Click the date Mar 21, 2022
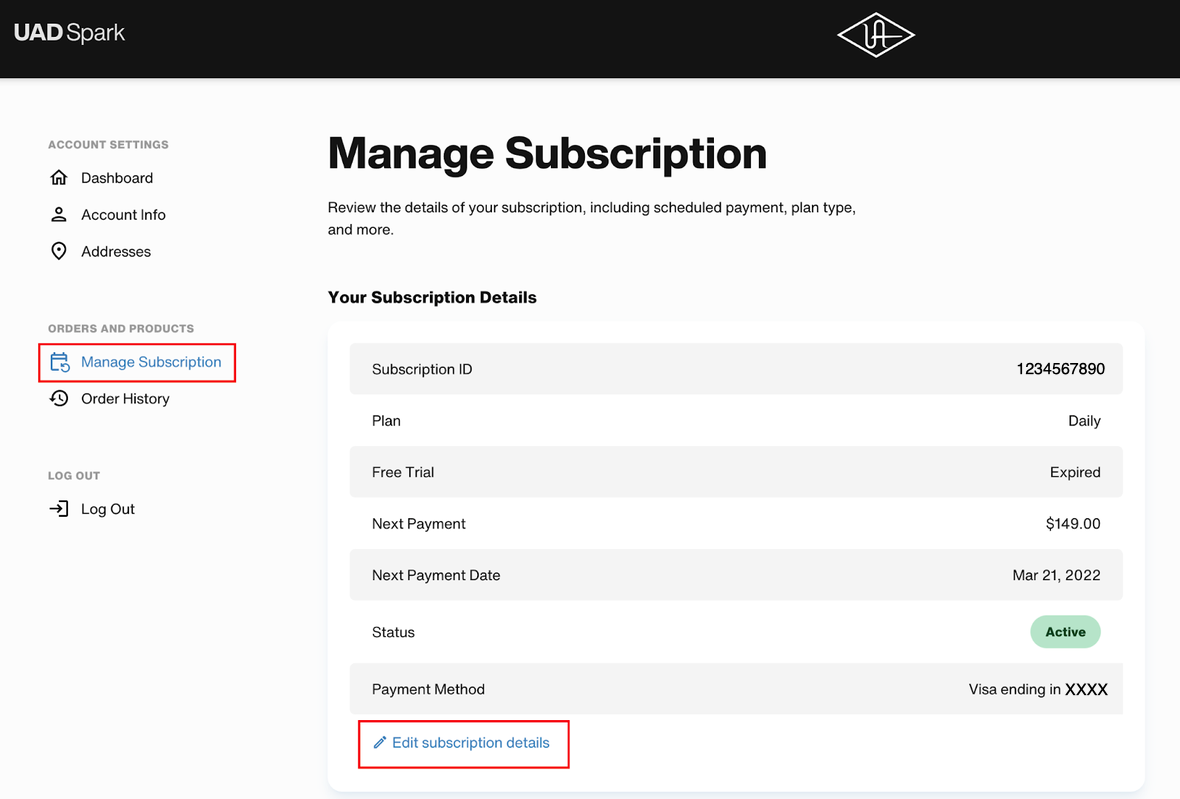Viewport: 1180px width, 799px height. click(x=1056, y=575)
